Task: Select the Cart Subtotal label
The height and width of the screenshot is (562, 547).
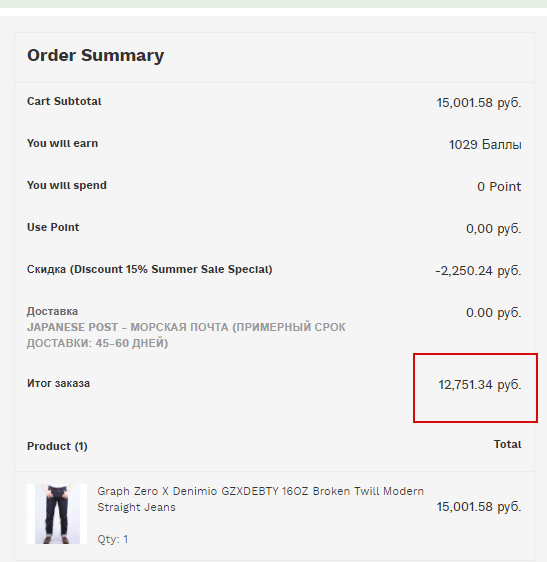Action: pyautogui.click(x=64, y=101)
